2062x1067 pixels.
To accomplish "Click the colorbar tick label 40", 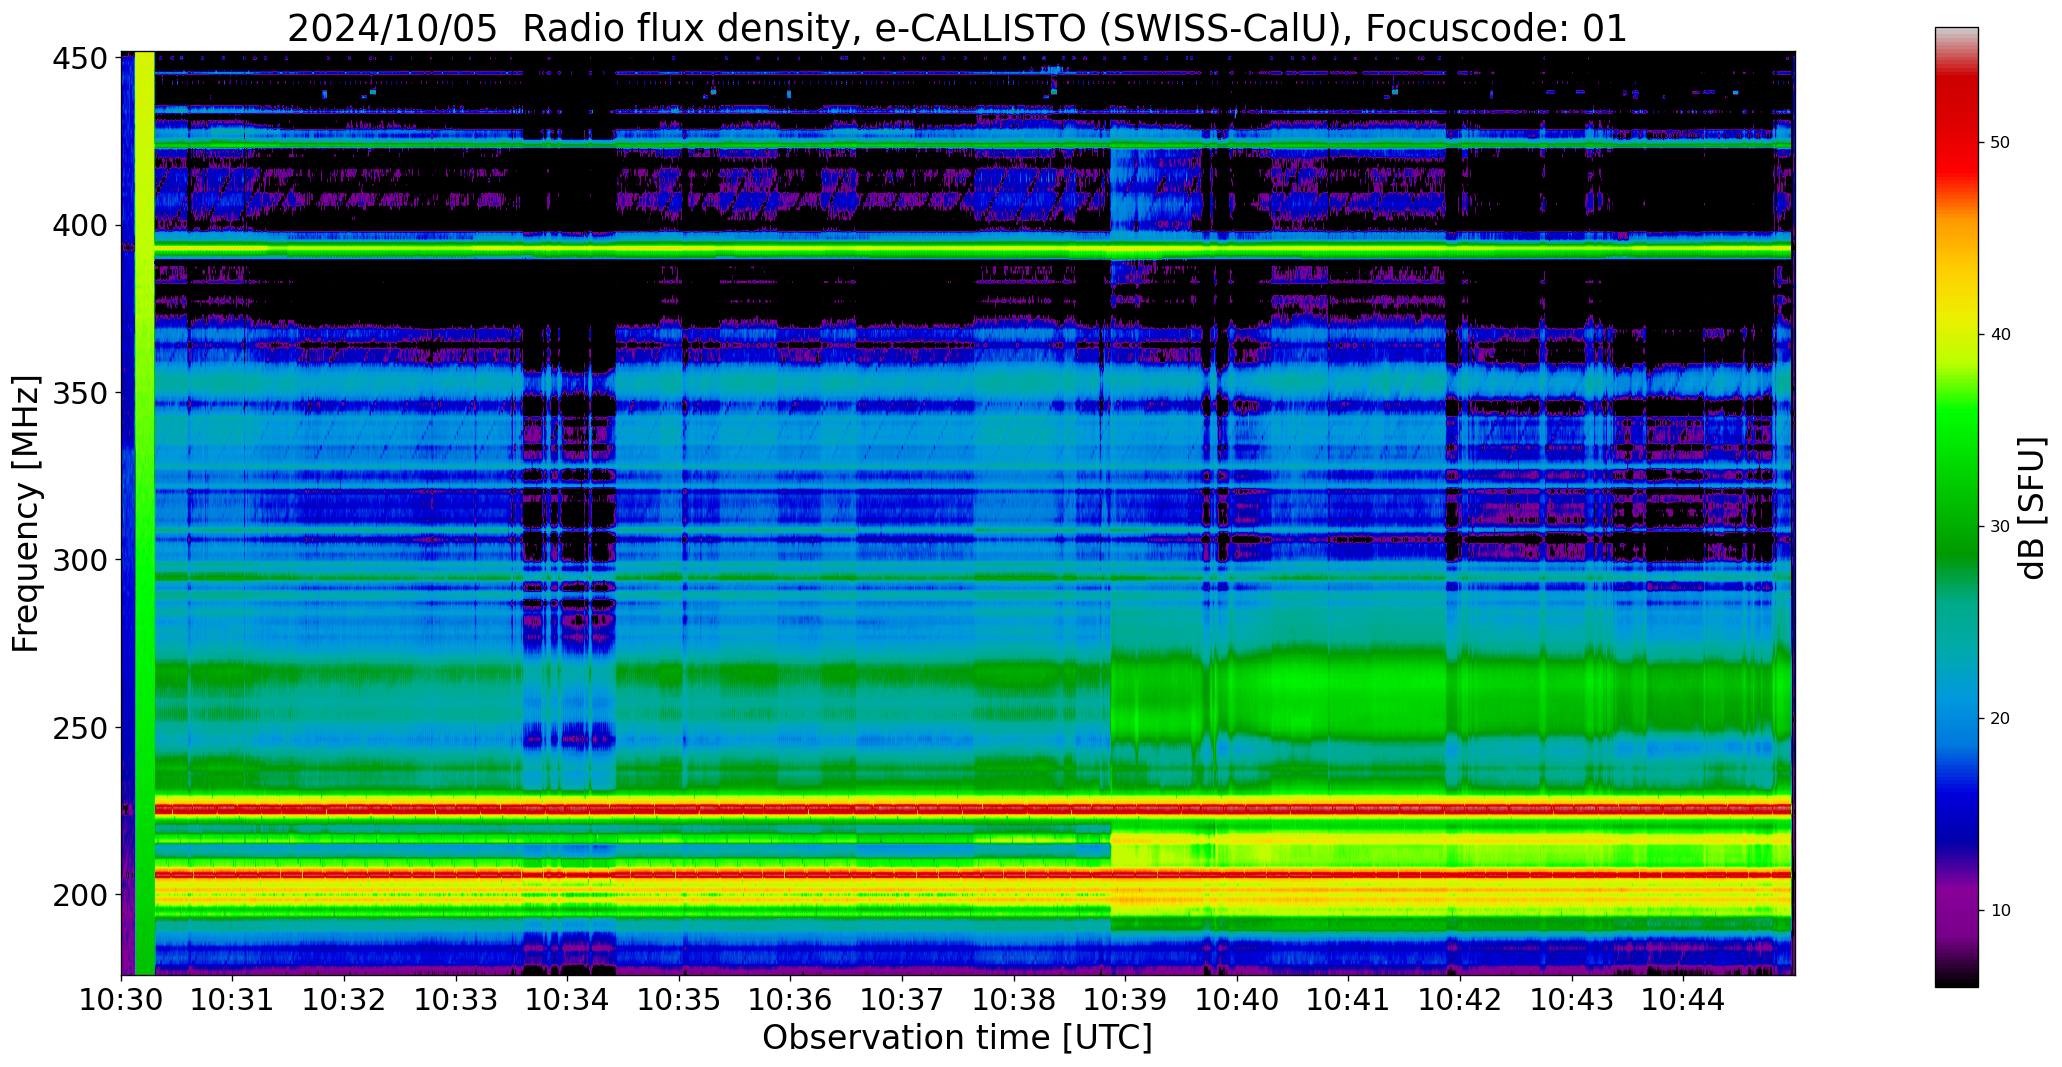I will coord(1999,335).
